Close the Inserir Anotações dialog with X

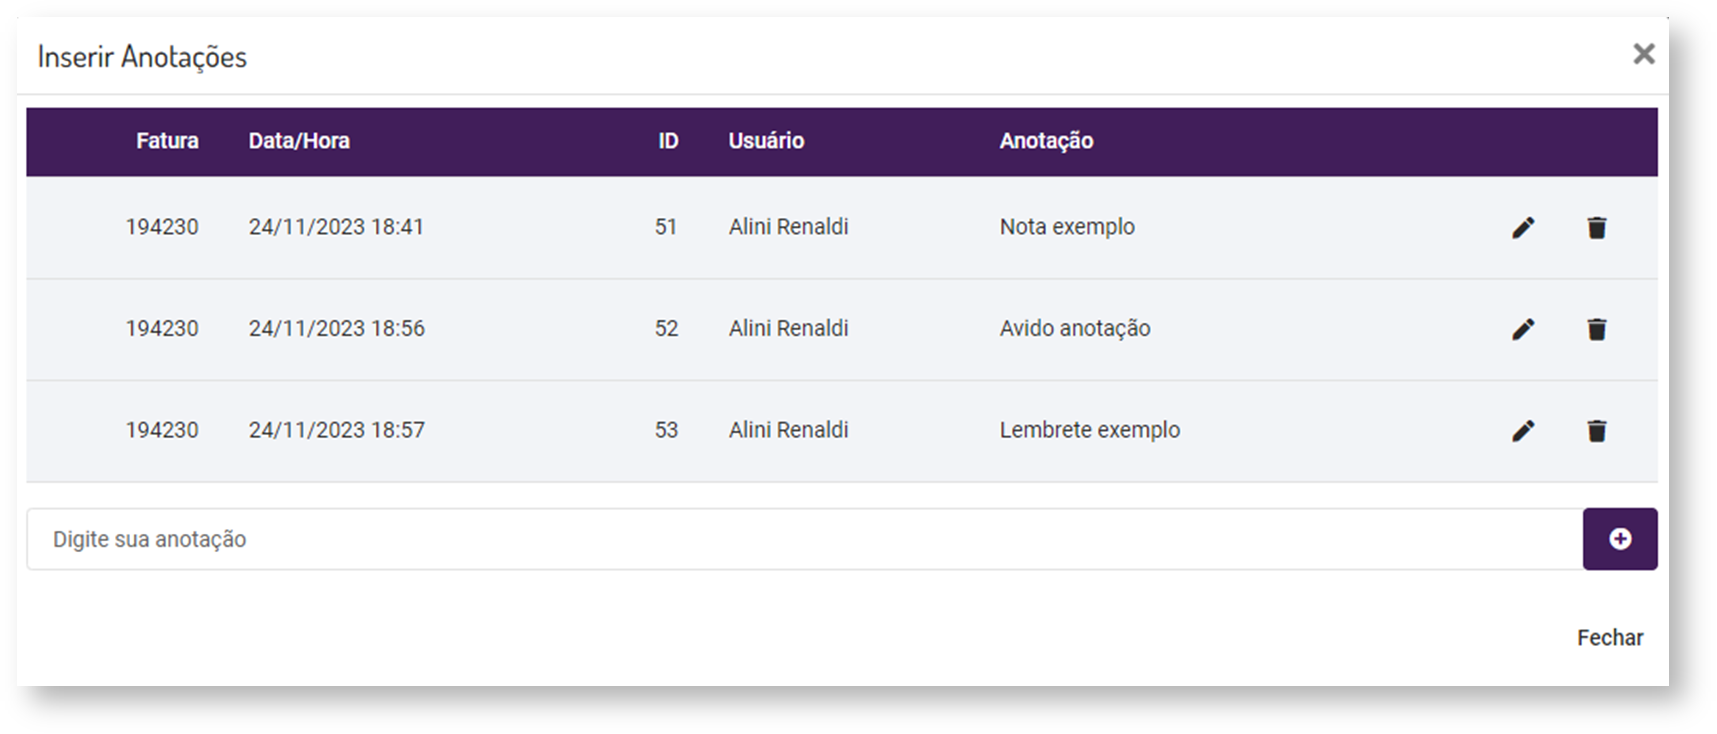(x=1644, y=54)
